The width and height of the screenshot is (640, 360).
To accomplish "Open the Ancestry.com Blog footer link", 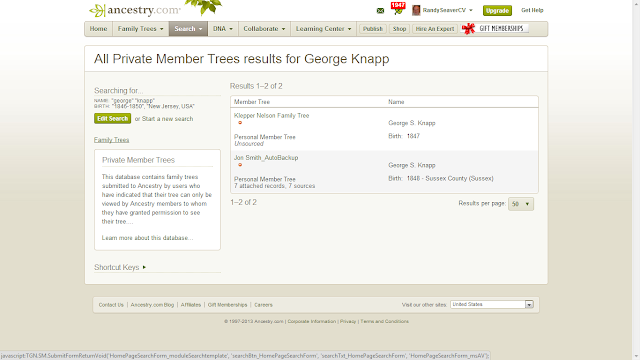I will pos(152,305).
